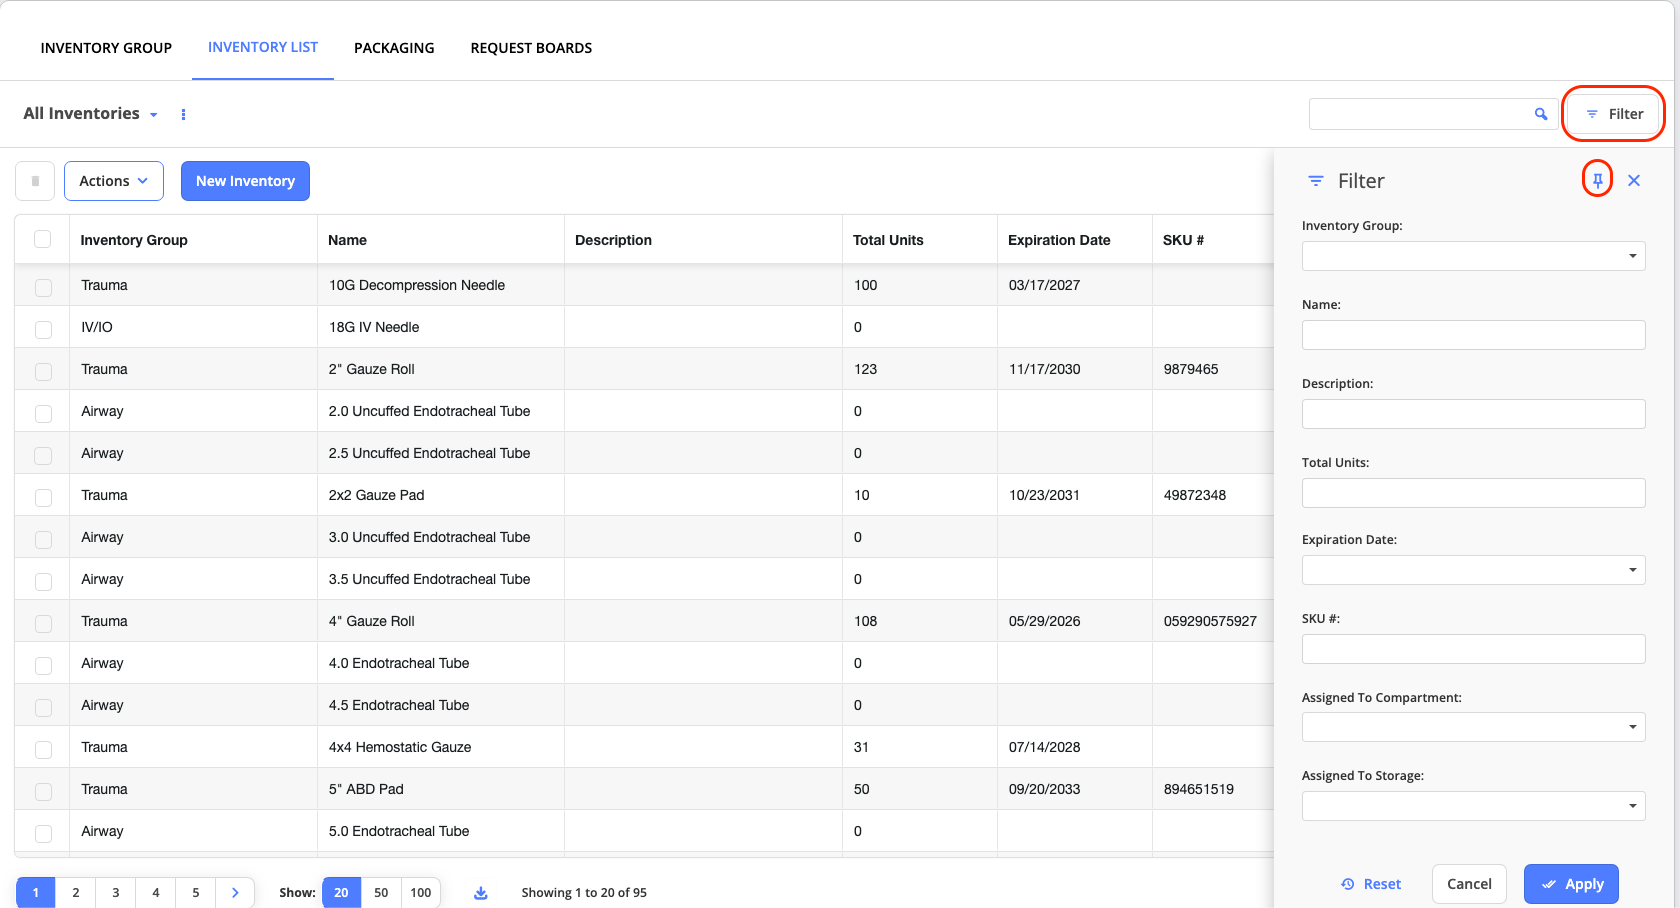Image resolution: width=1680 pixels, height=908 pixels.
Task: Tick the 2" Gauze Roll row checkbox
Action: coord(43,371)
